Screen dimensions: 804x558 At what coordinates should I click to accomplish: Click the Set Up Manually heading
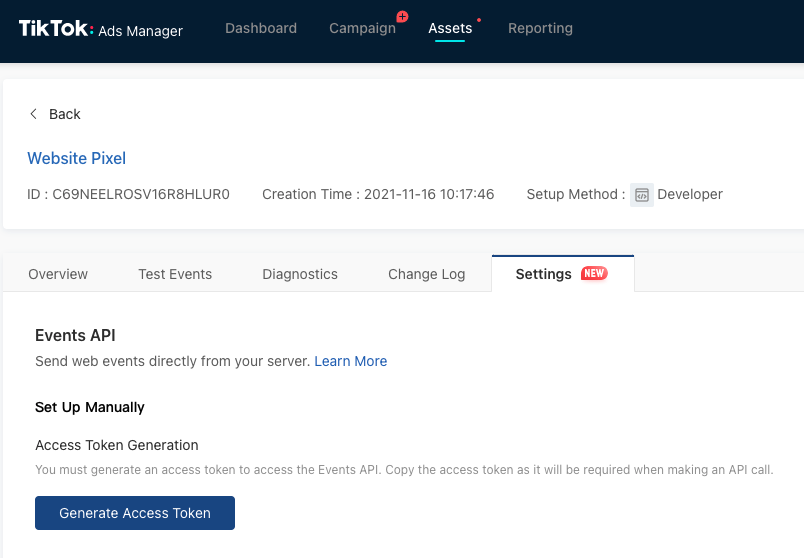[90, 407]
